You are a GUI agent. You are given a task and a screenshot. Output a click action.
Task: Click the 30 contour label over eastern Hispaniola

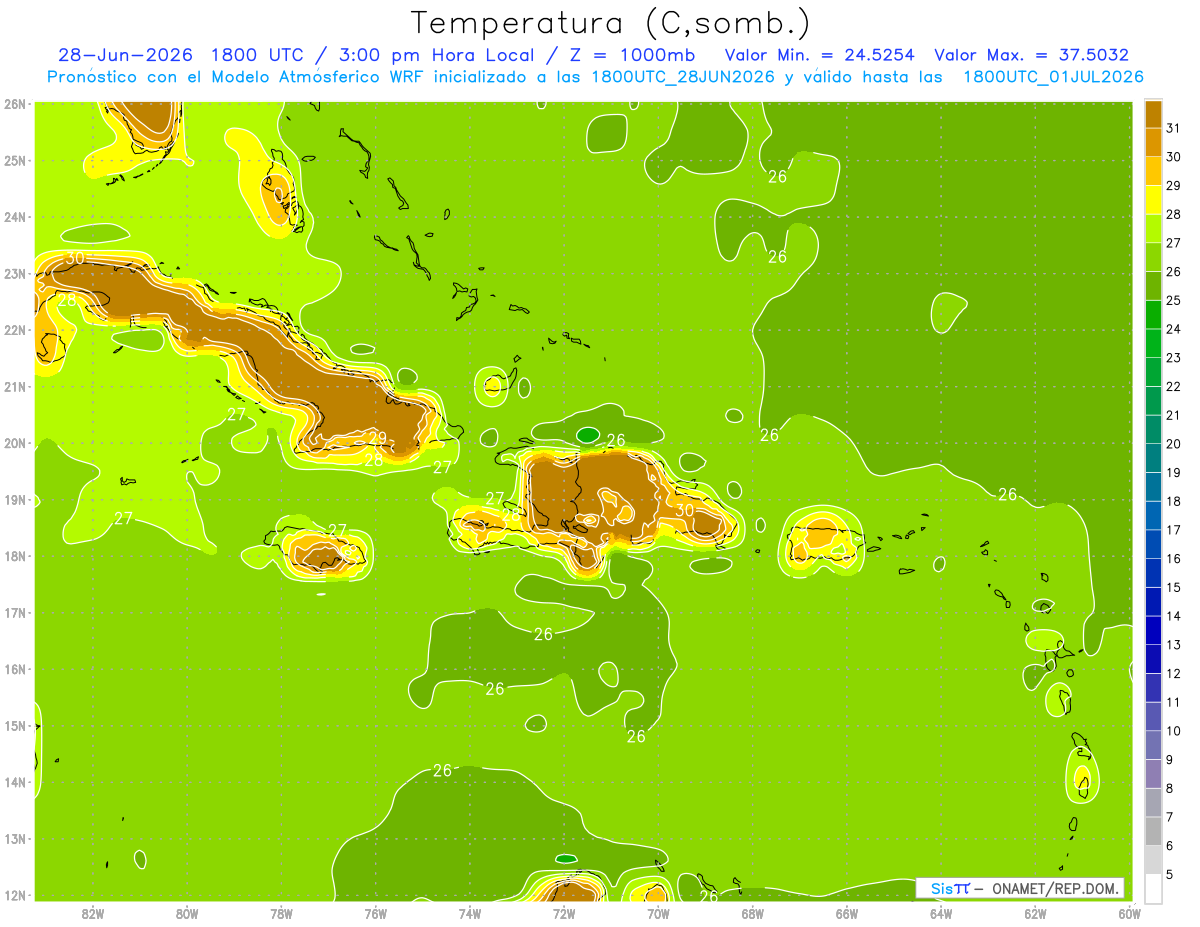[x=685, y=510]
